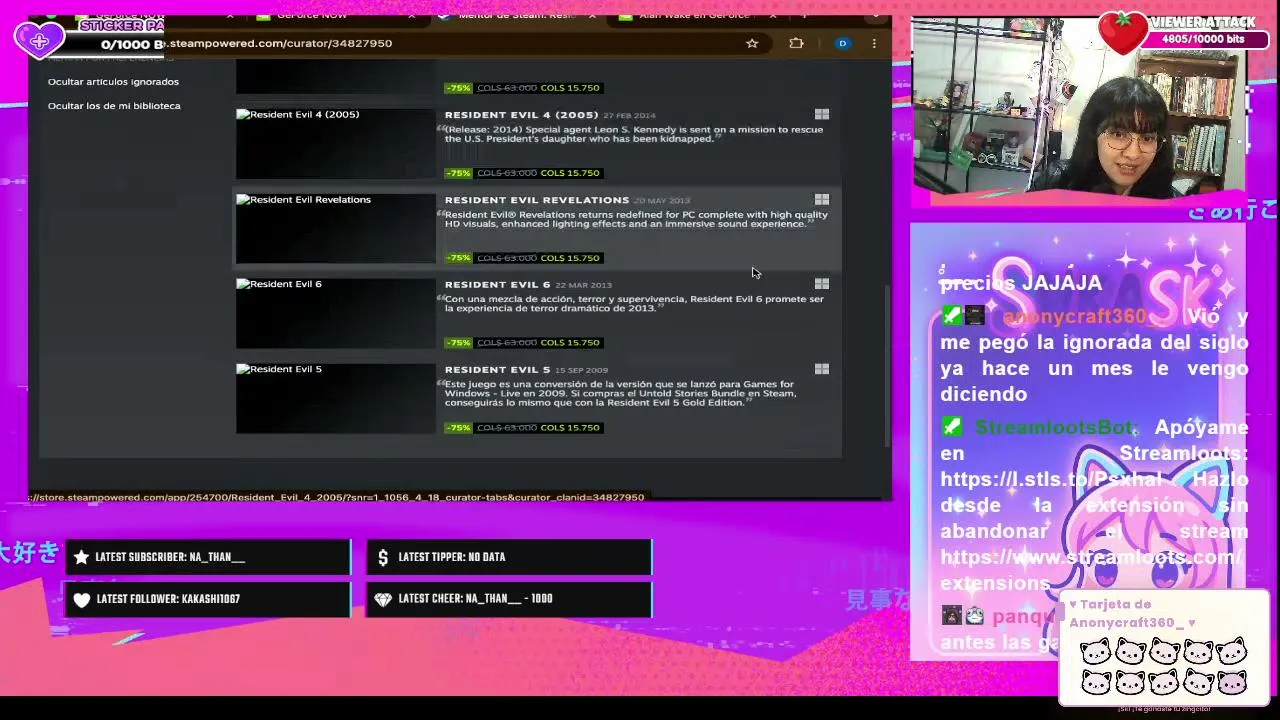Viewport: 1280px width, 720px height.
Task: Open RESIDENT EVIL 5 title link
Action: point(497,370)
